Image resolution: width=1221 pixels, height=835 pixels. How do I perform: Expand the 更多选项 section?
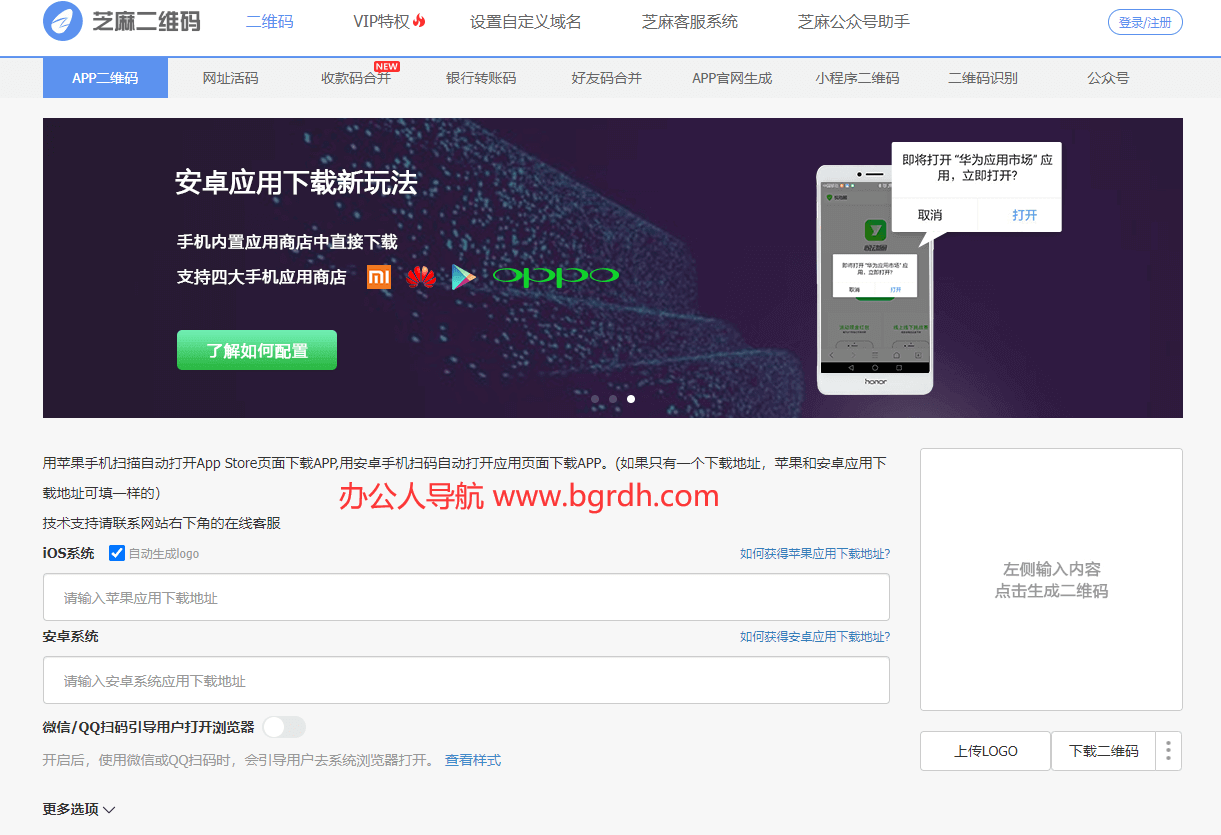point(79,809)
